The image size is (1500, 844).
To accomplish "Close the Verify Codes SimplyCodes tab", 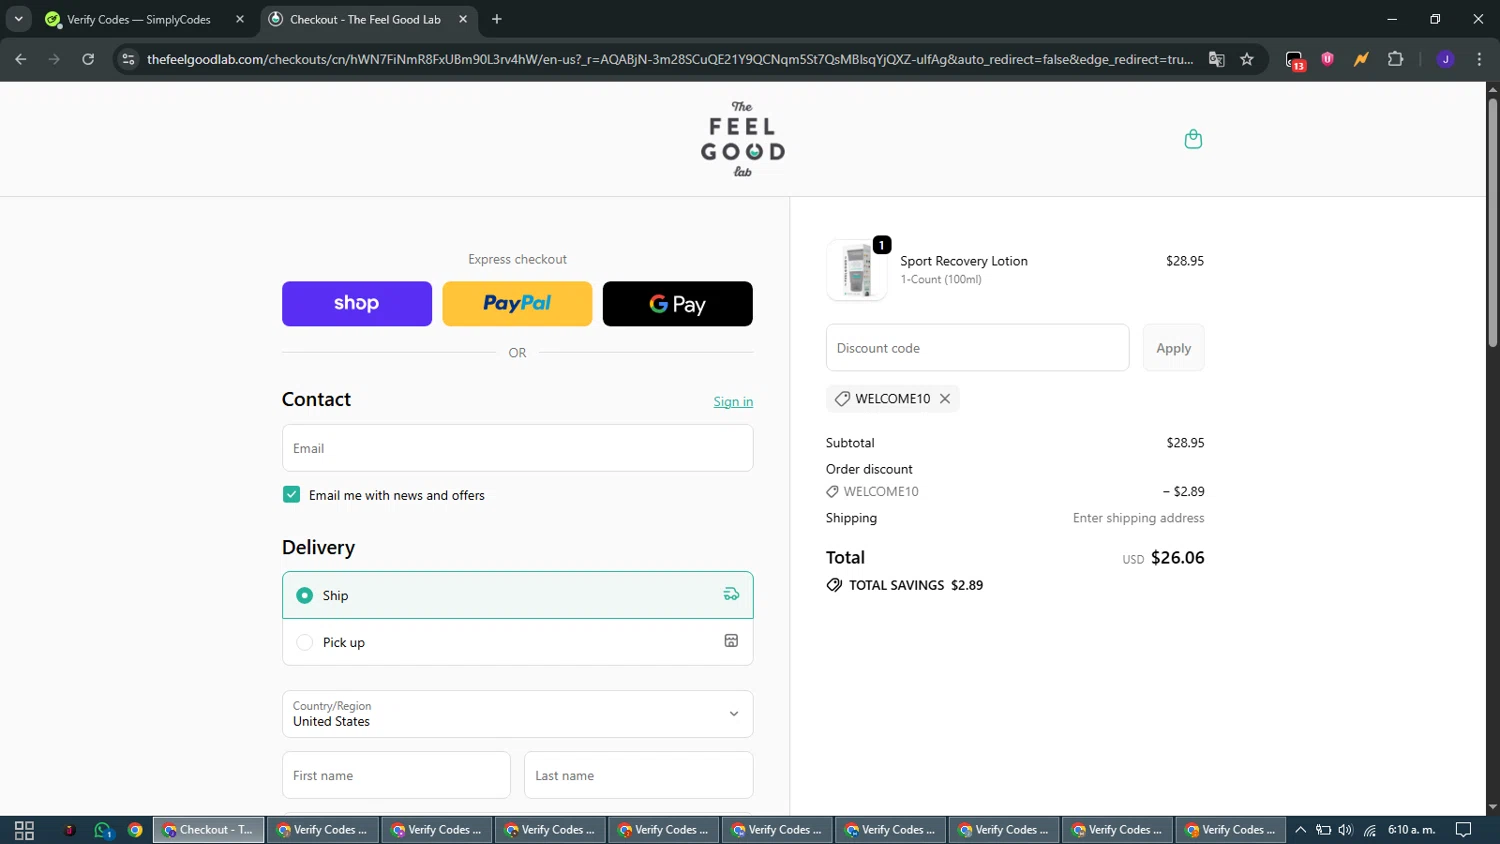I will click(240, 19).
